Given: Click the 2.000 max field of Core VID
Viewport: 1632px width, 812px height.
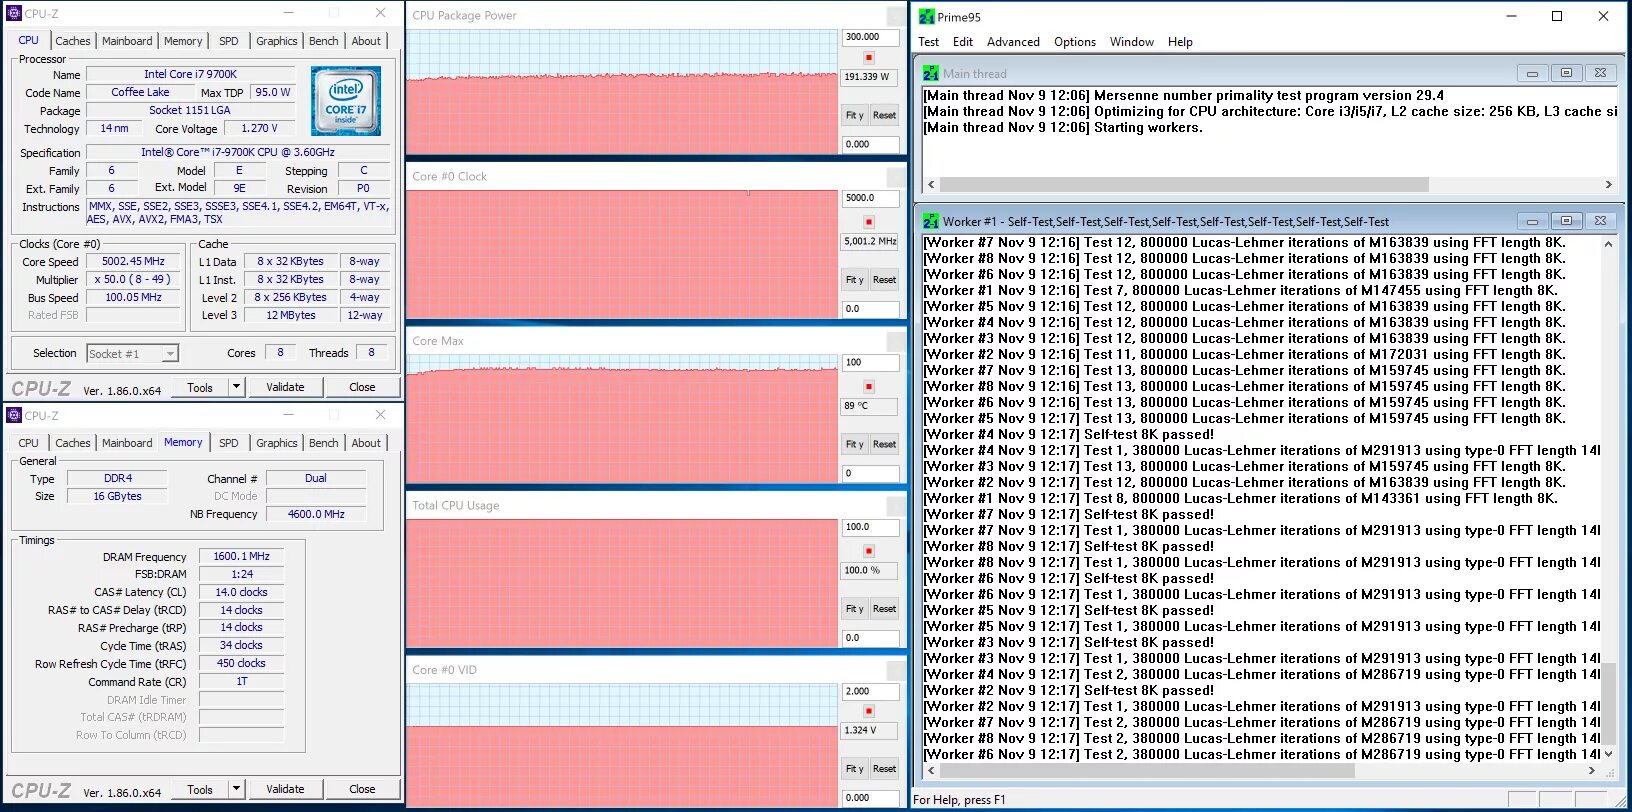Looking at the screenshot, I should pos(871,691).
